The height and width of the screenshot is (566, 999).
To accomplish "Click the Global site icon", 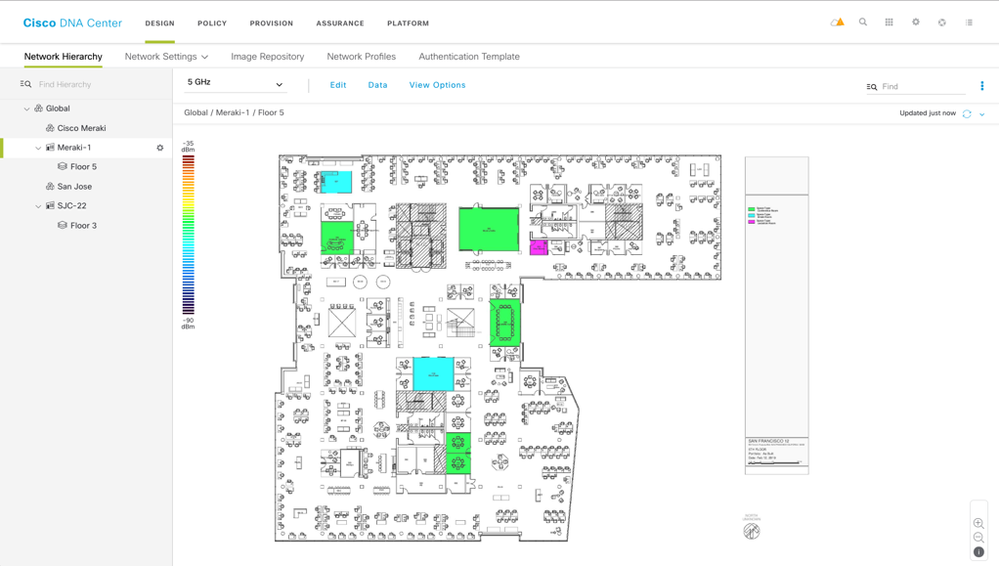I will tap(38, 108).
